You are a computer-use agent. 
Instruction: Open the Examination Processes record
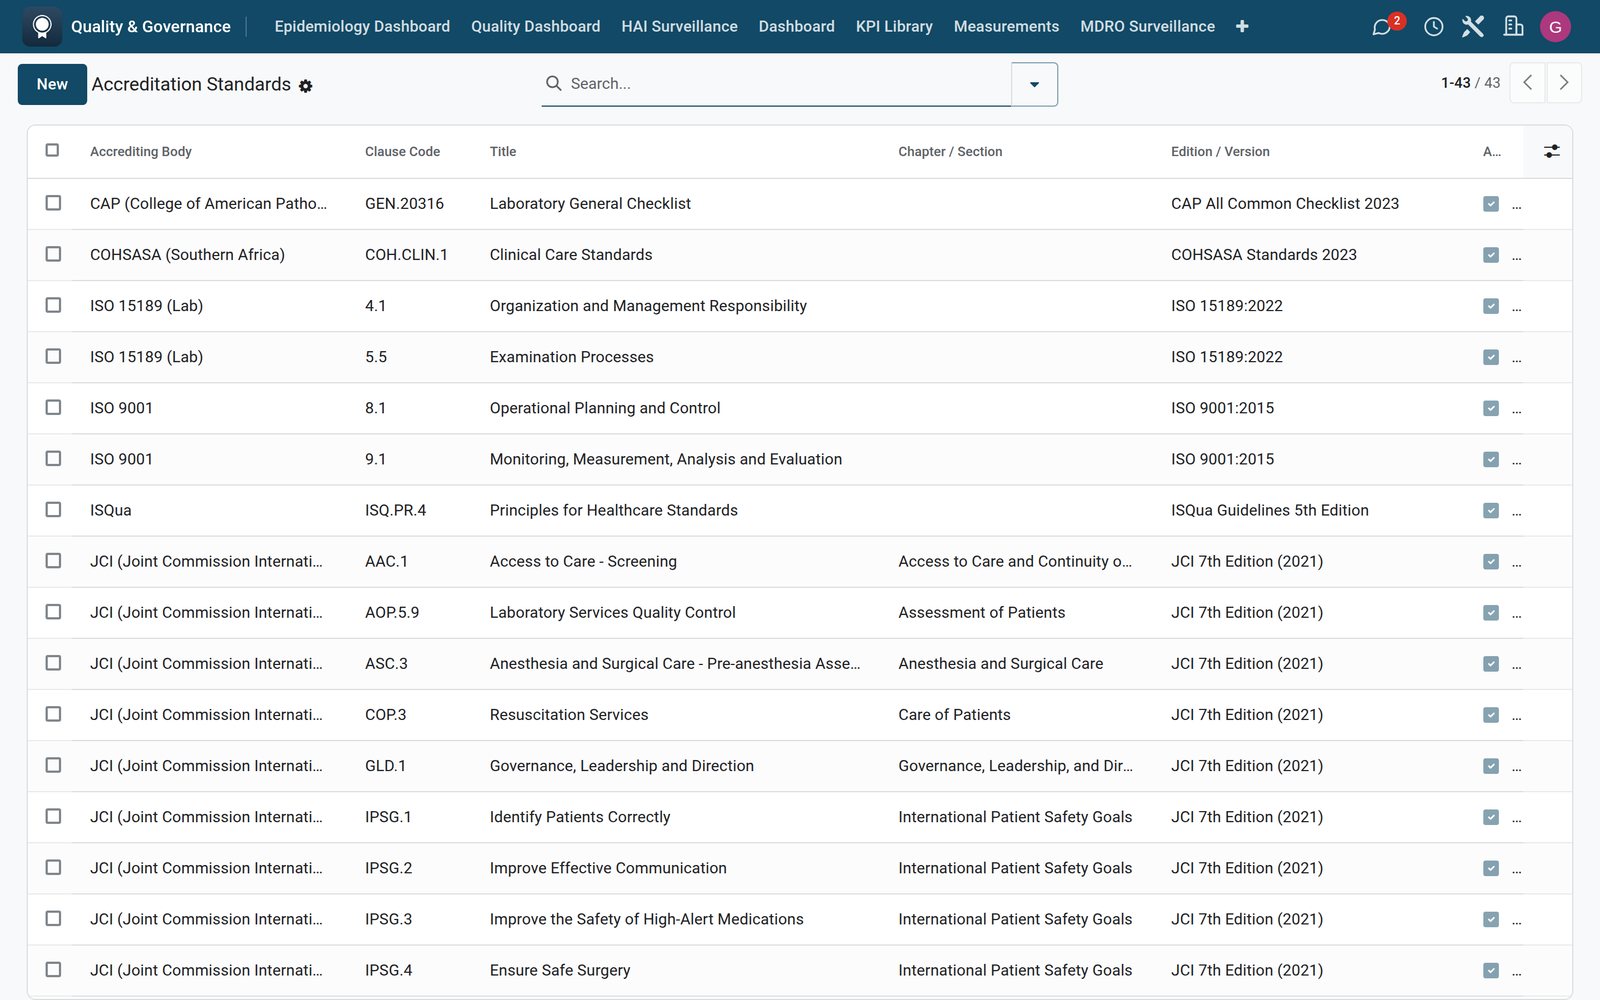571,357
